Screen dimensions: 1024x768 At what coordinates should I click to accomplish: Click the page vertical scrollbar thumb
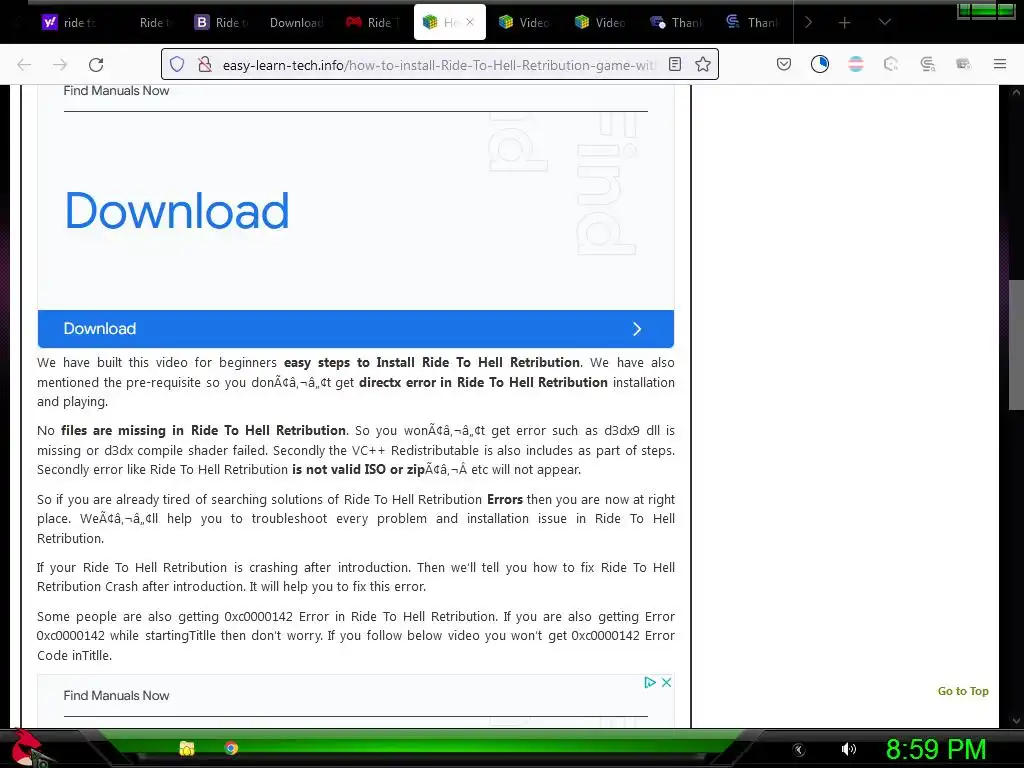click(x=1016, y=345)
